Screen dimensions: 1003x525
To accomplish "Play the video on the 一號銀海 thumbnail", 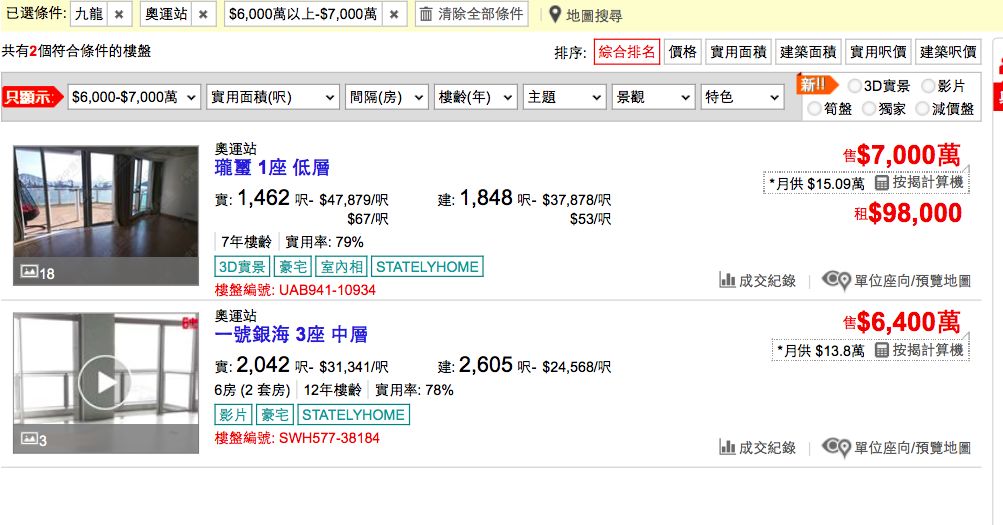I will 105,382.
